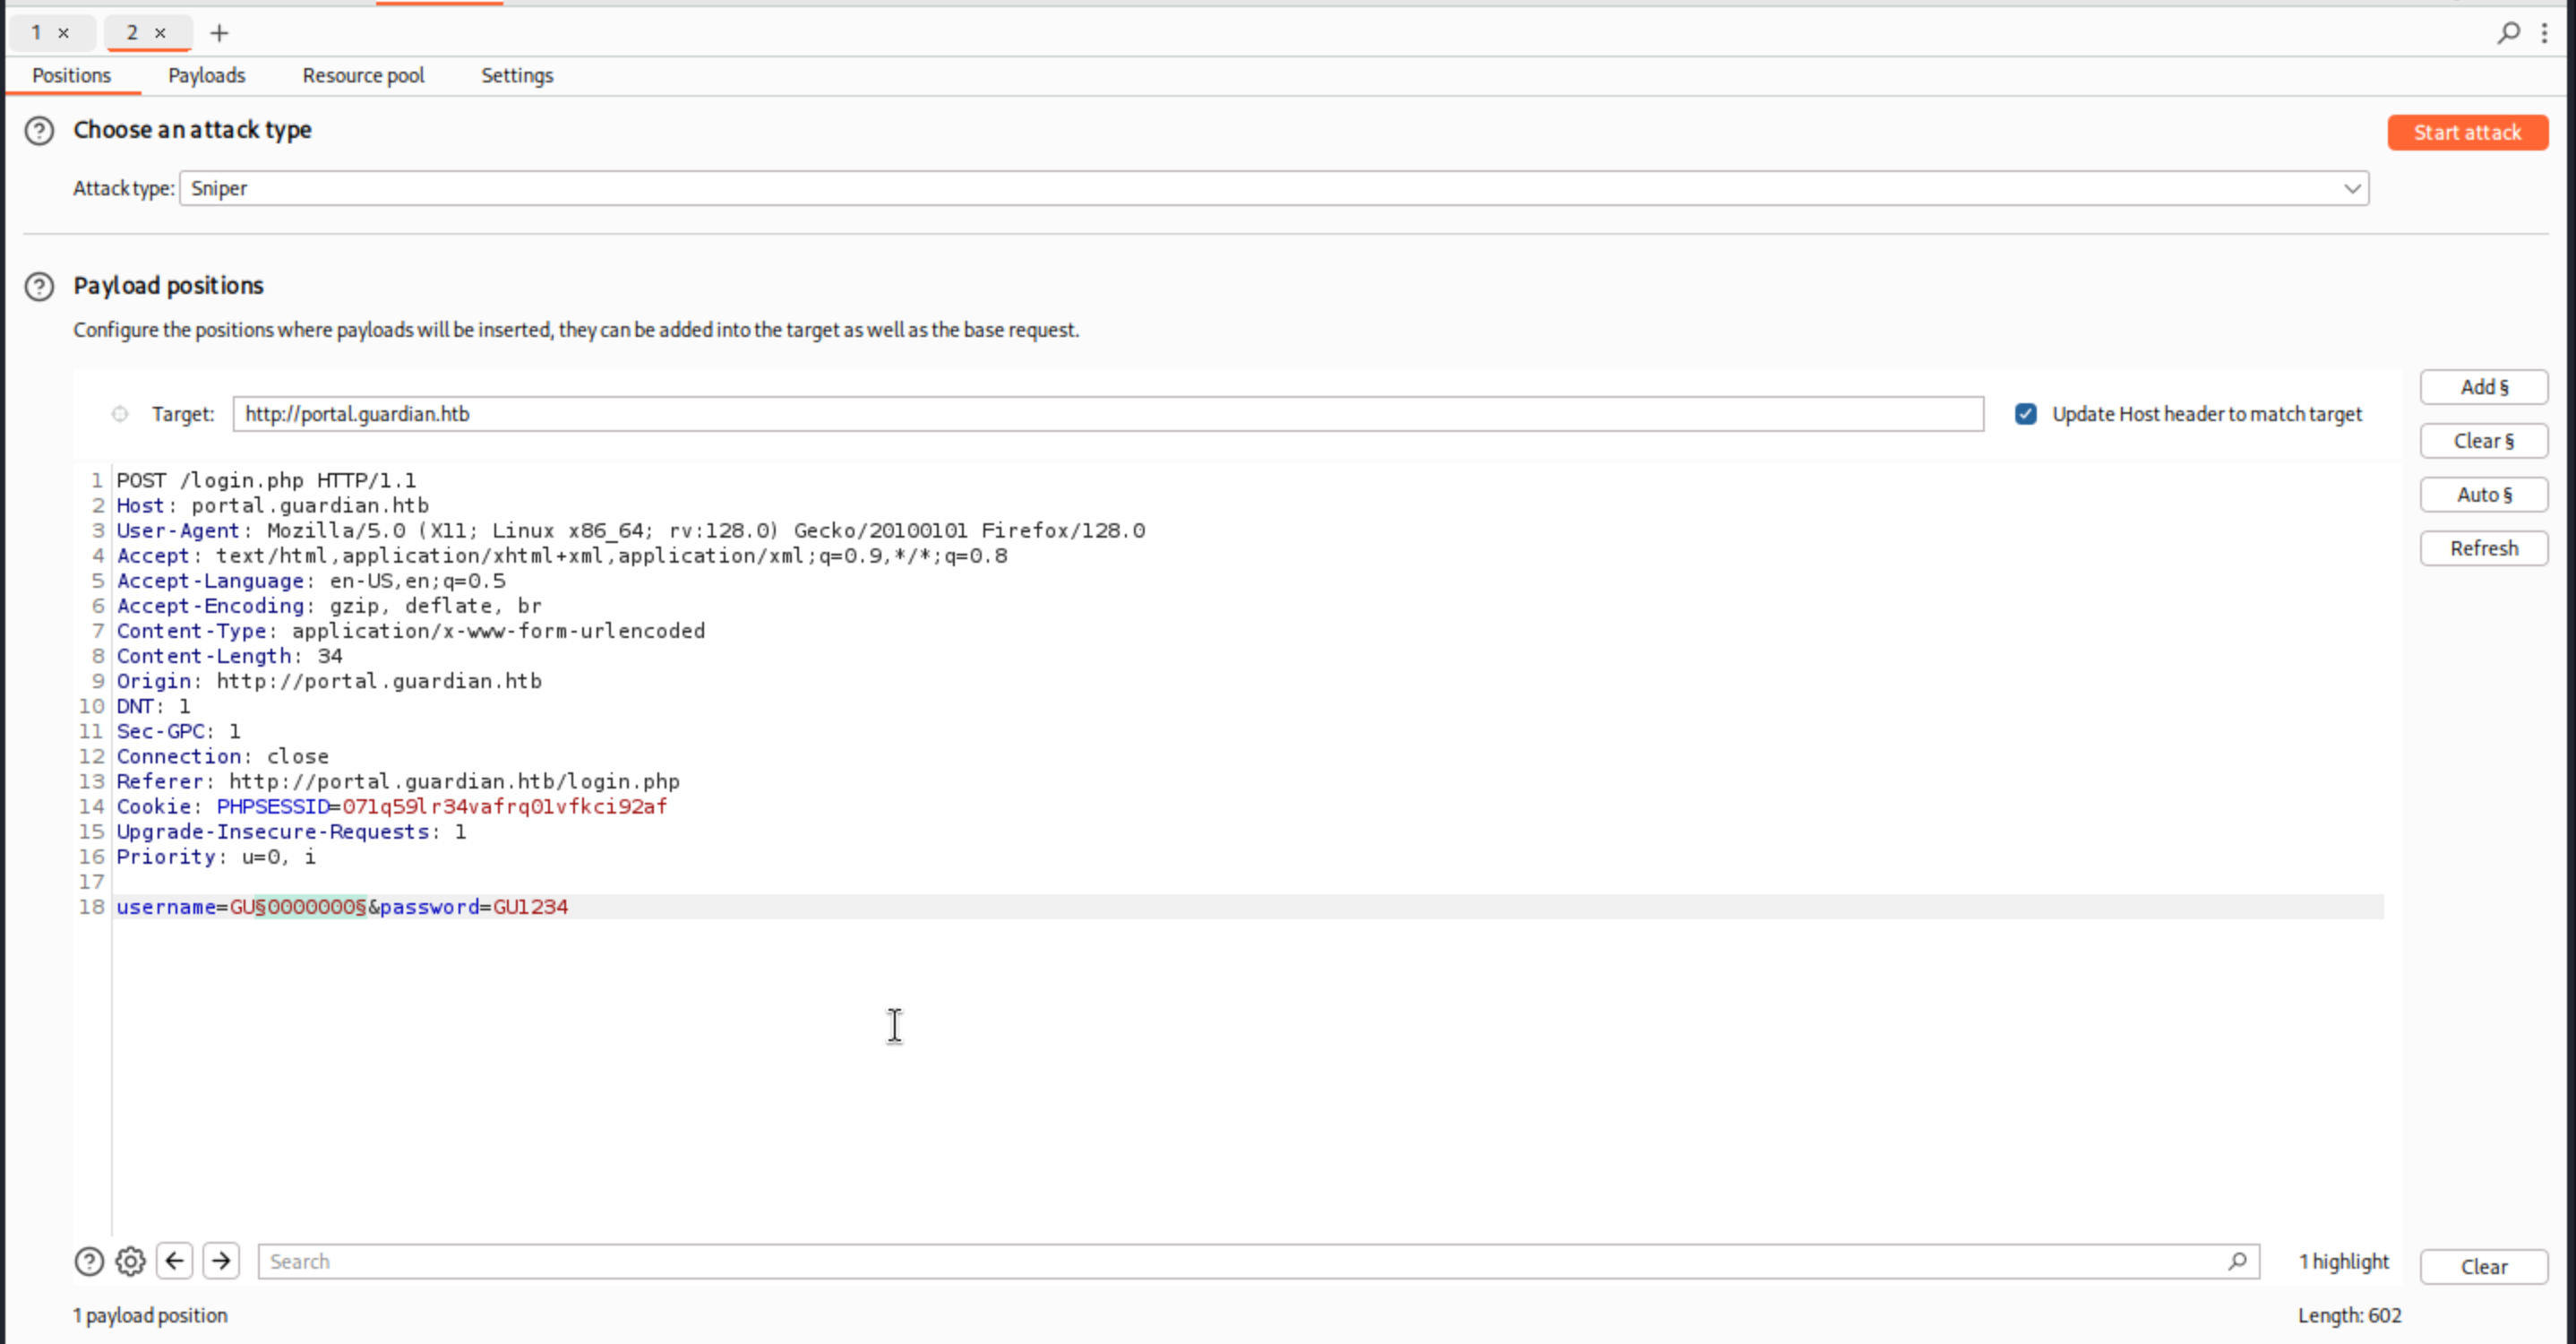
Task: Click the Auto § button
Action: pyautogui.click(x=2483, y=495)
